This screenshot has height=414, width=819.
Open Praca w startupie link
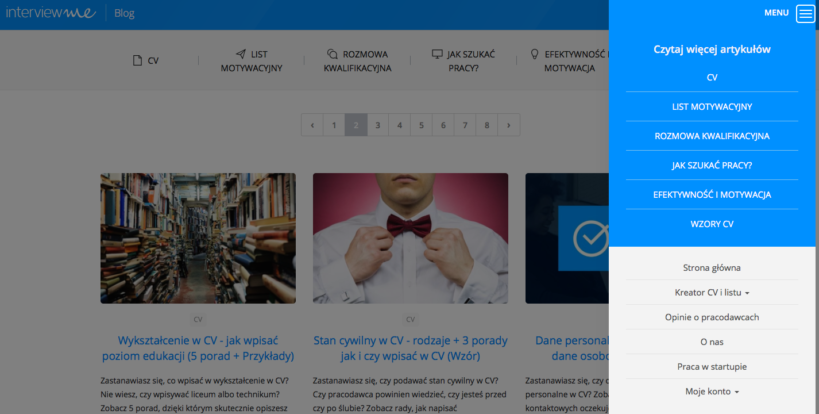712,366
